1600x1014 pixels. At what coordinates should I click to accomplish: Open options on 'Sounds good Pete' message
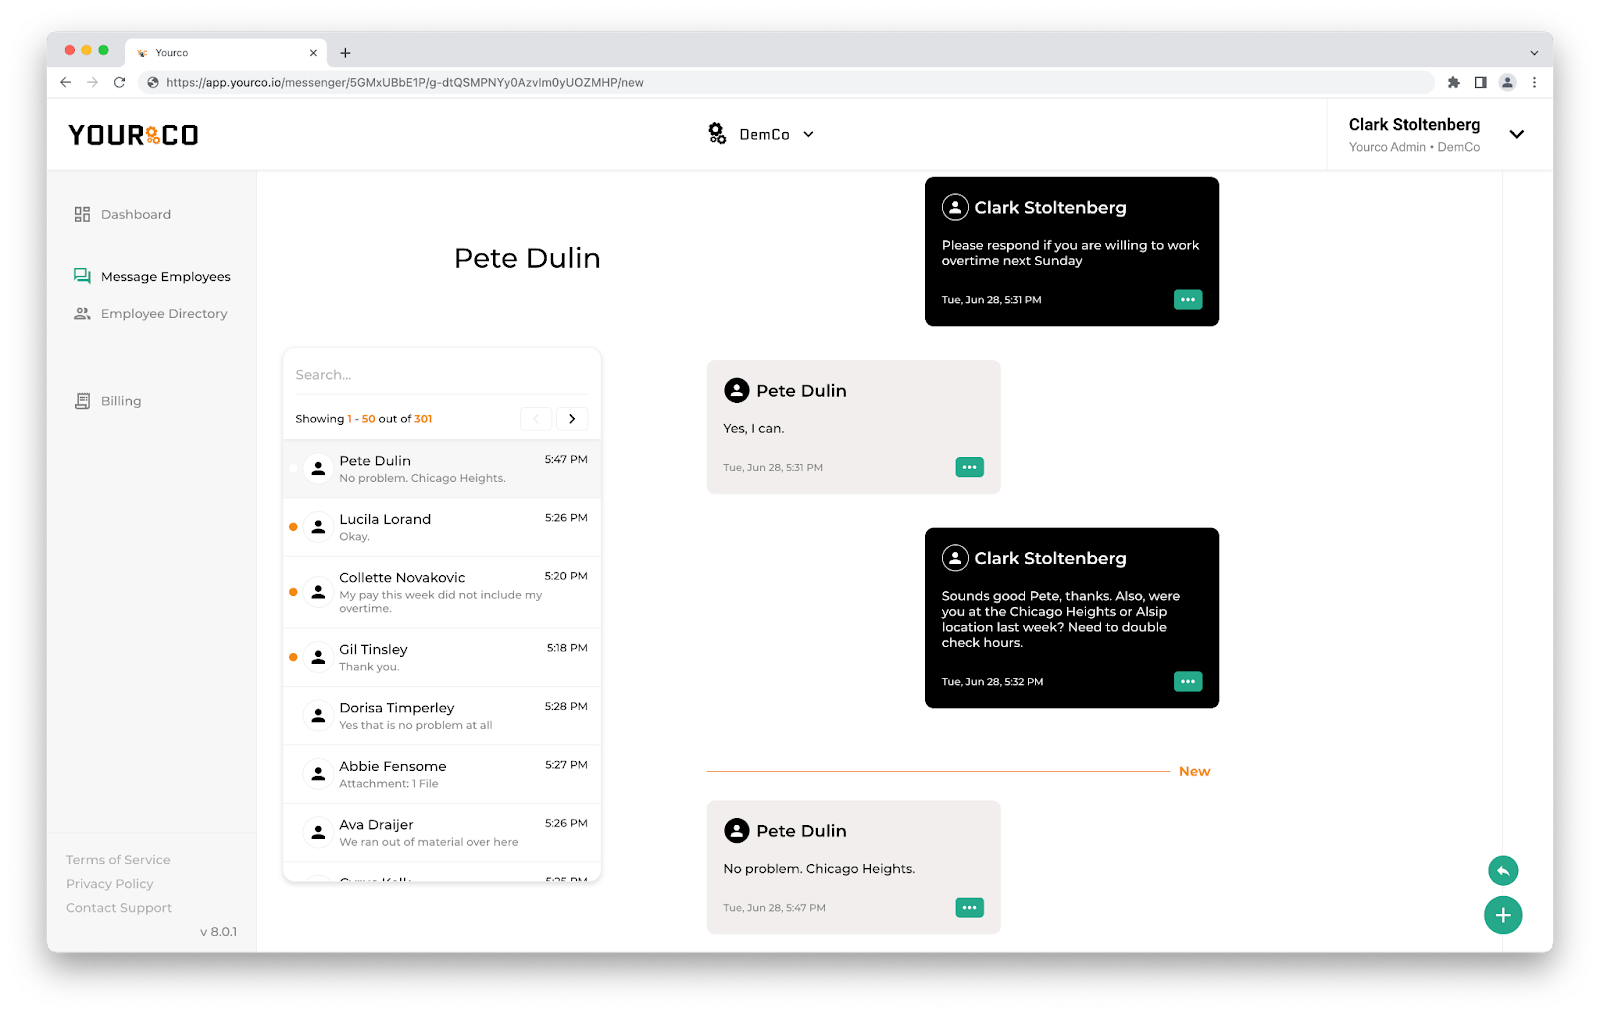[1187, 682]
